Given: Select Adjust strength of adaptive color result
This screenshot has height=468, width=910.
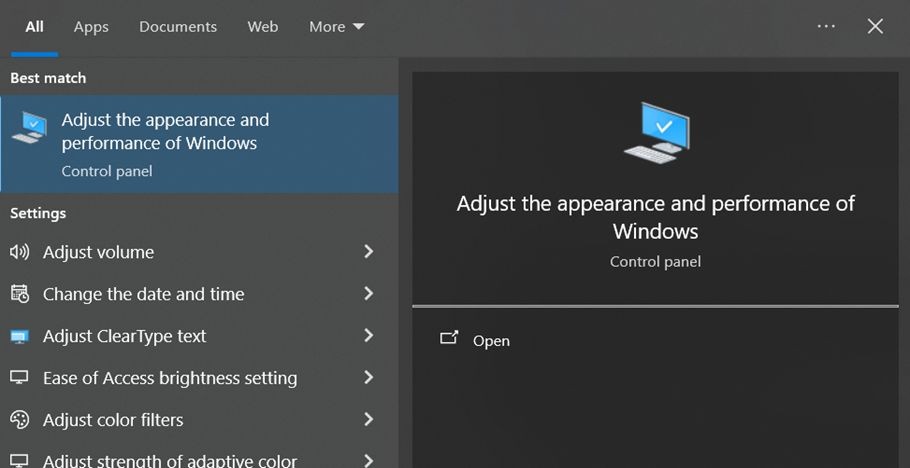Looking at the screenshot, I should [170, 460].
